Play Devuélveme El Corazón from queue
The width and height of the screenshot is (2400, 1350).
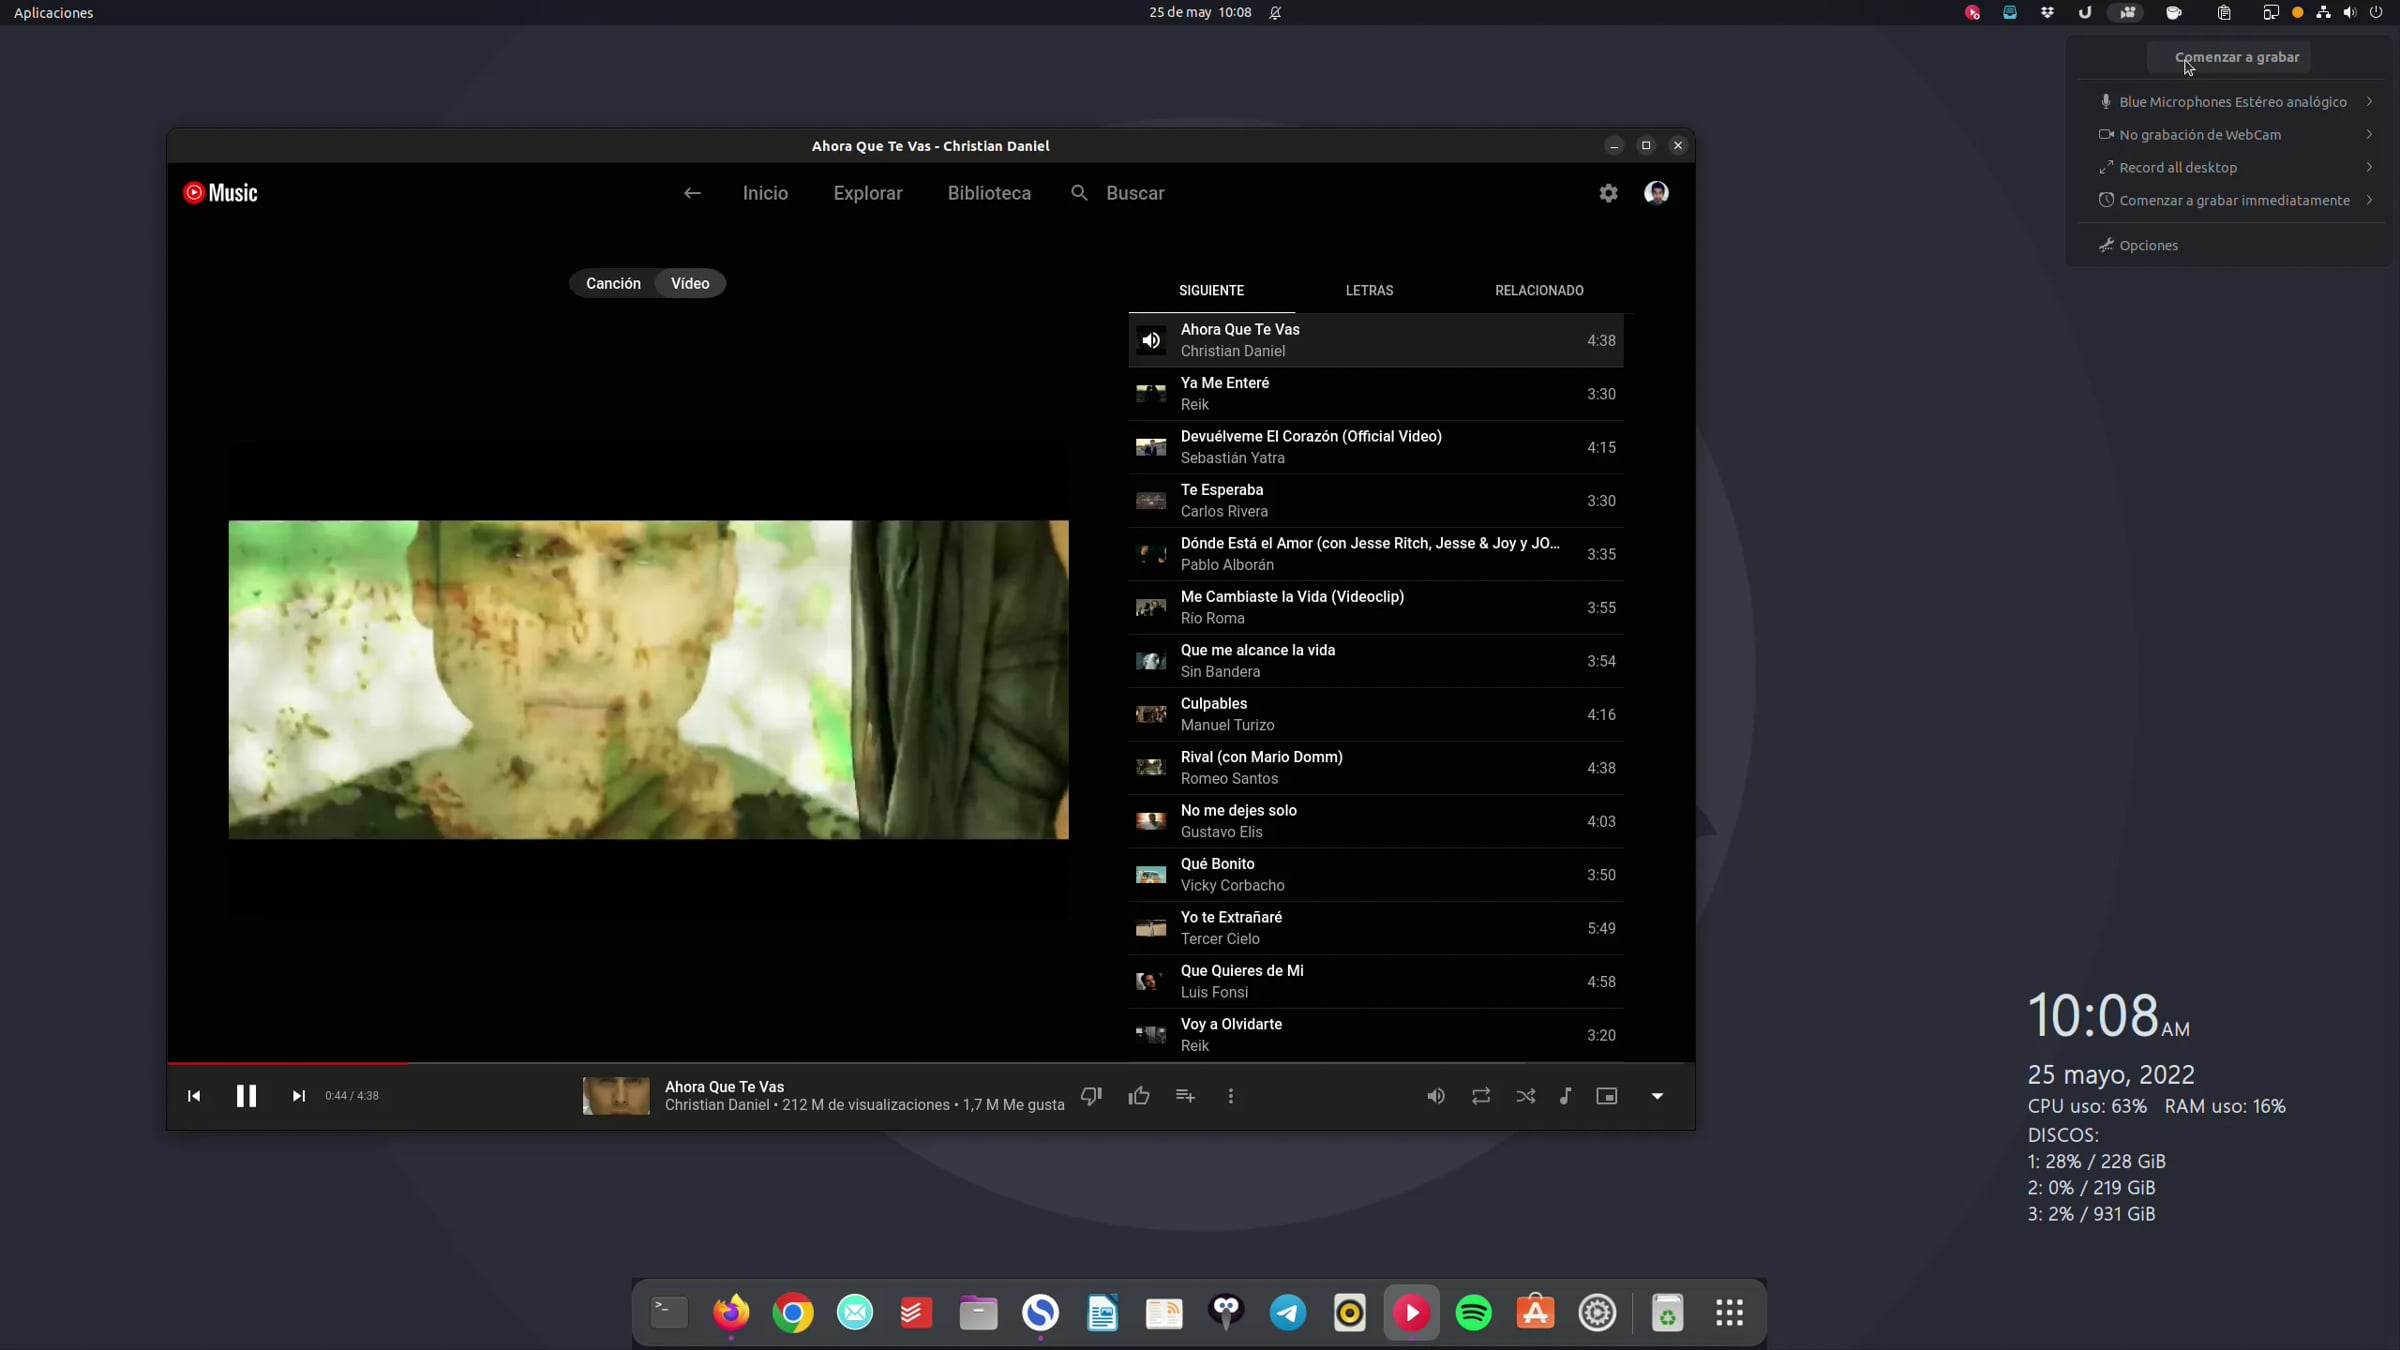1376,447
